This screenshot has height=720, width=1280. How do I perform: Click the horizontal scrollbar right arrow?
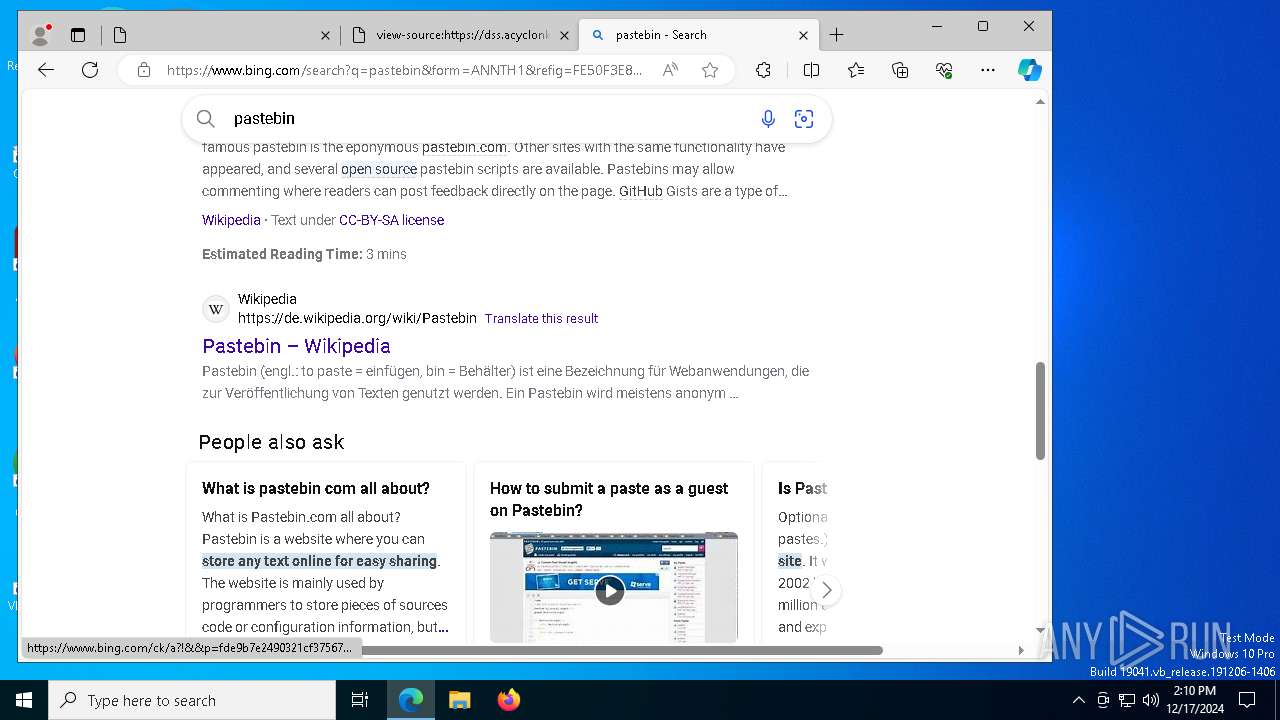[x=1020, y=650]
